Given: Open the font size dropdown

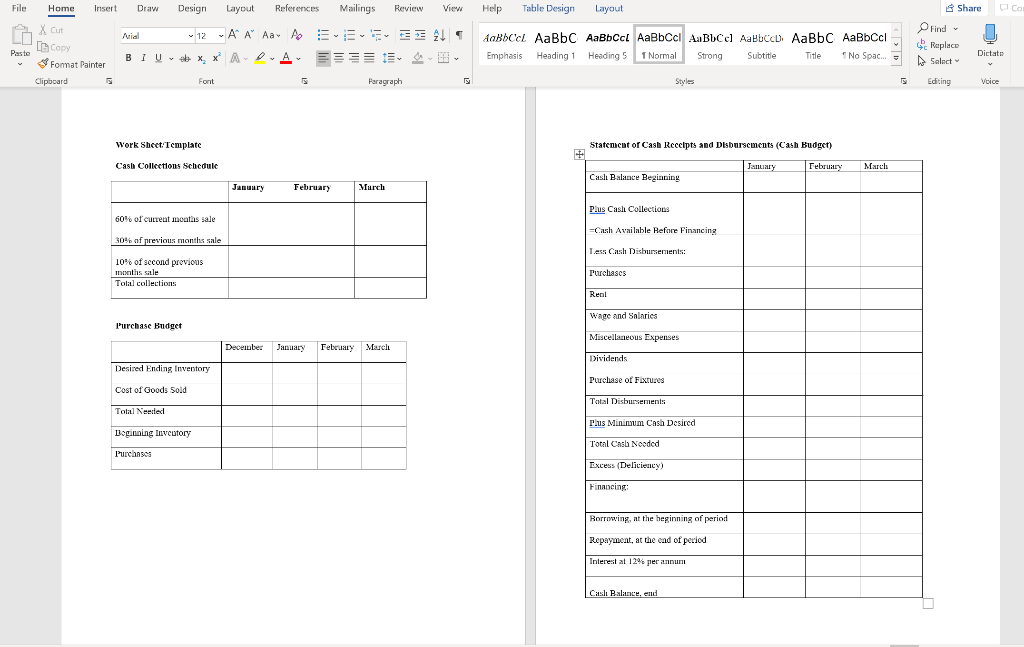Looking at the screenshot, I should [x=221, y=36].
